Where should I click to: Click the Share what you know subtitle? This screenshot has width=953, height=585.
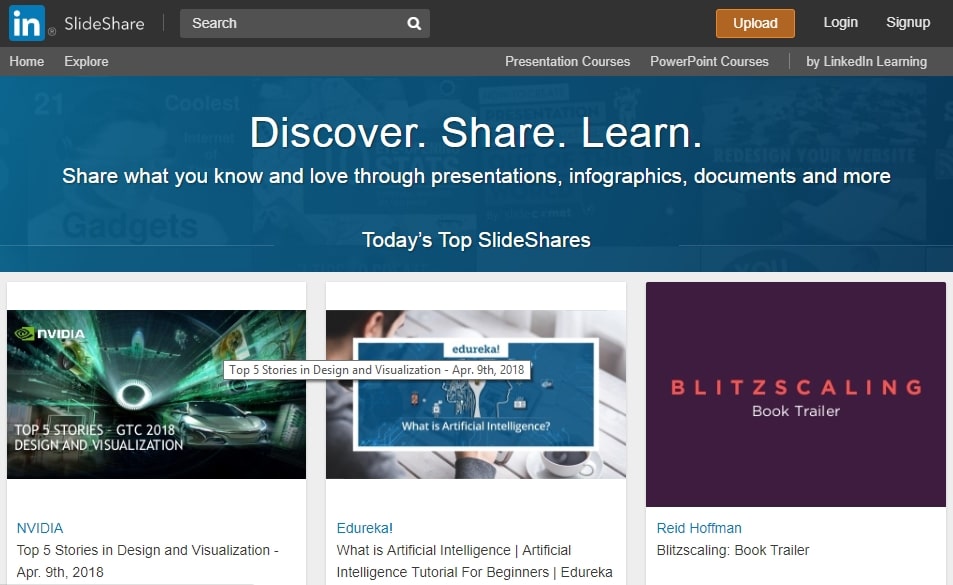point(476,176)
